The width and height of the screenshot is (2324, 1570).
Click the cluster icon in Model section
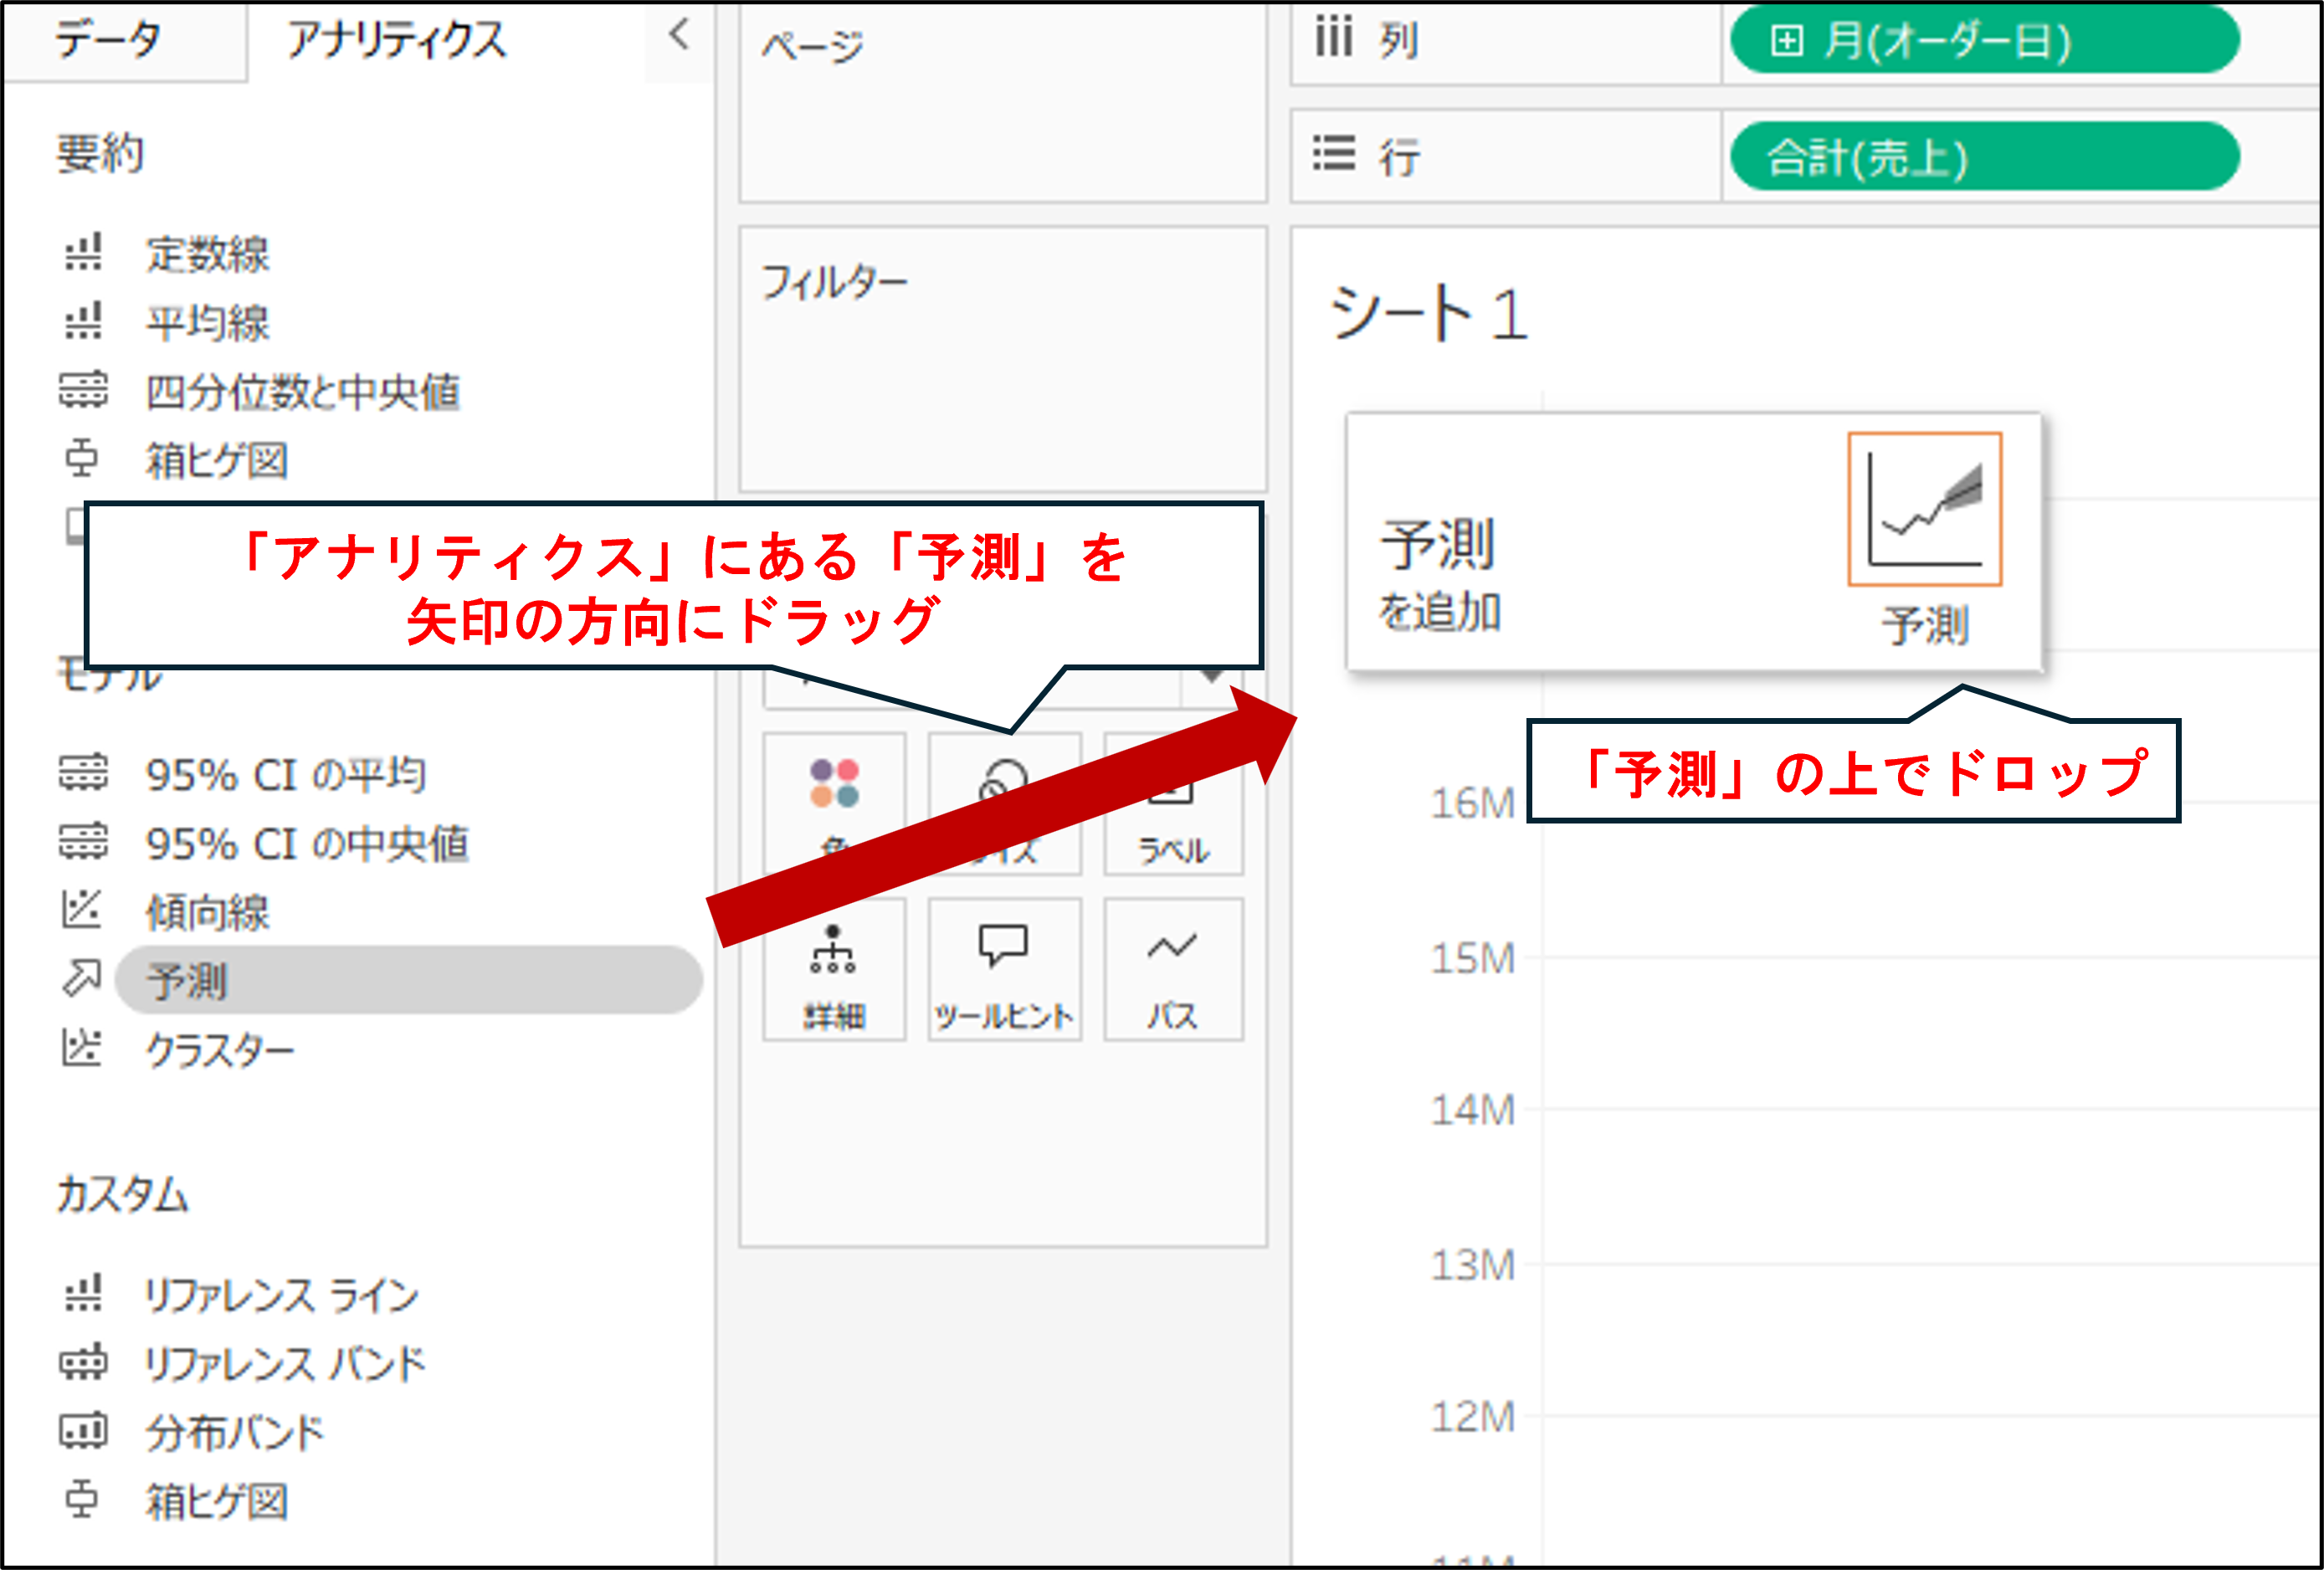point(82,1048)
